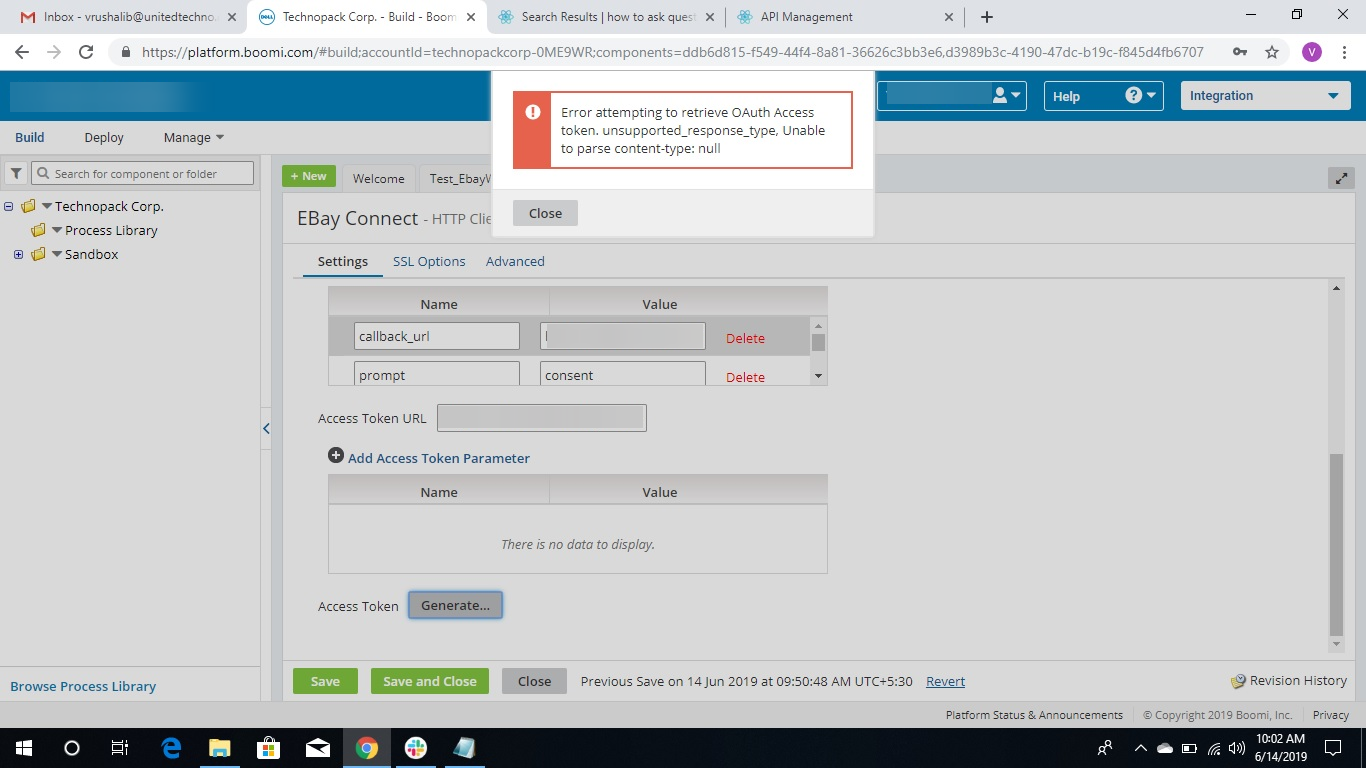Click the callback_url name field

[x=437, y=336]
